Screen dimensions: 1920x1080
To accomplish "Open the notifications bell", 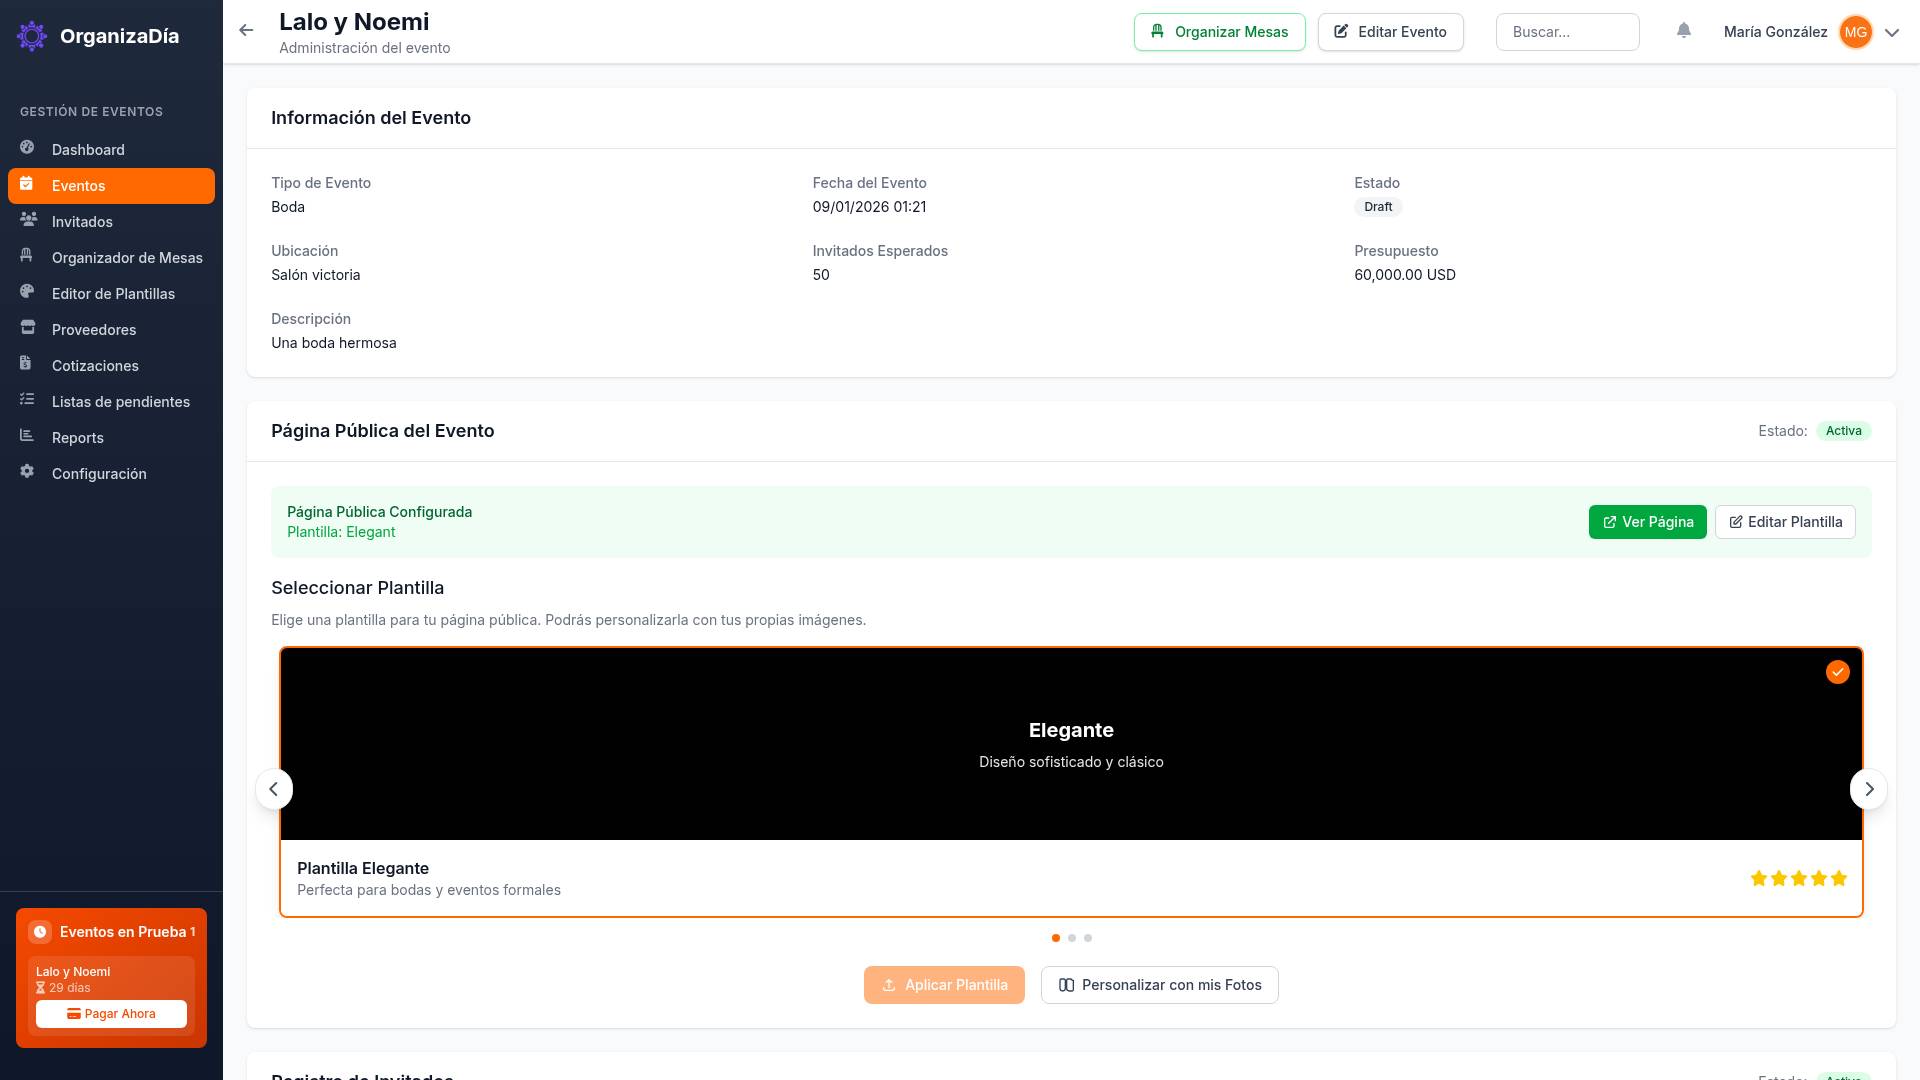I will 1684,31.
